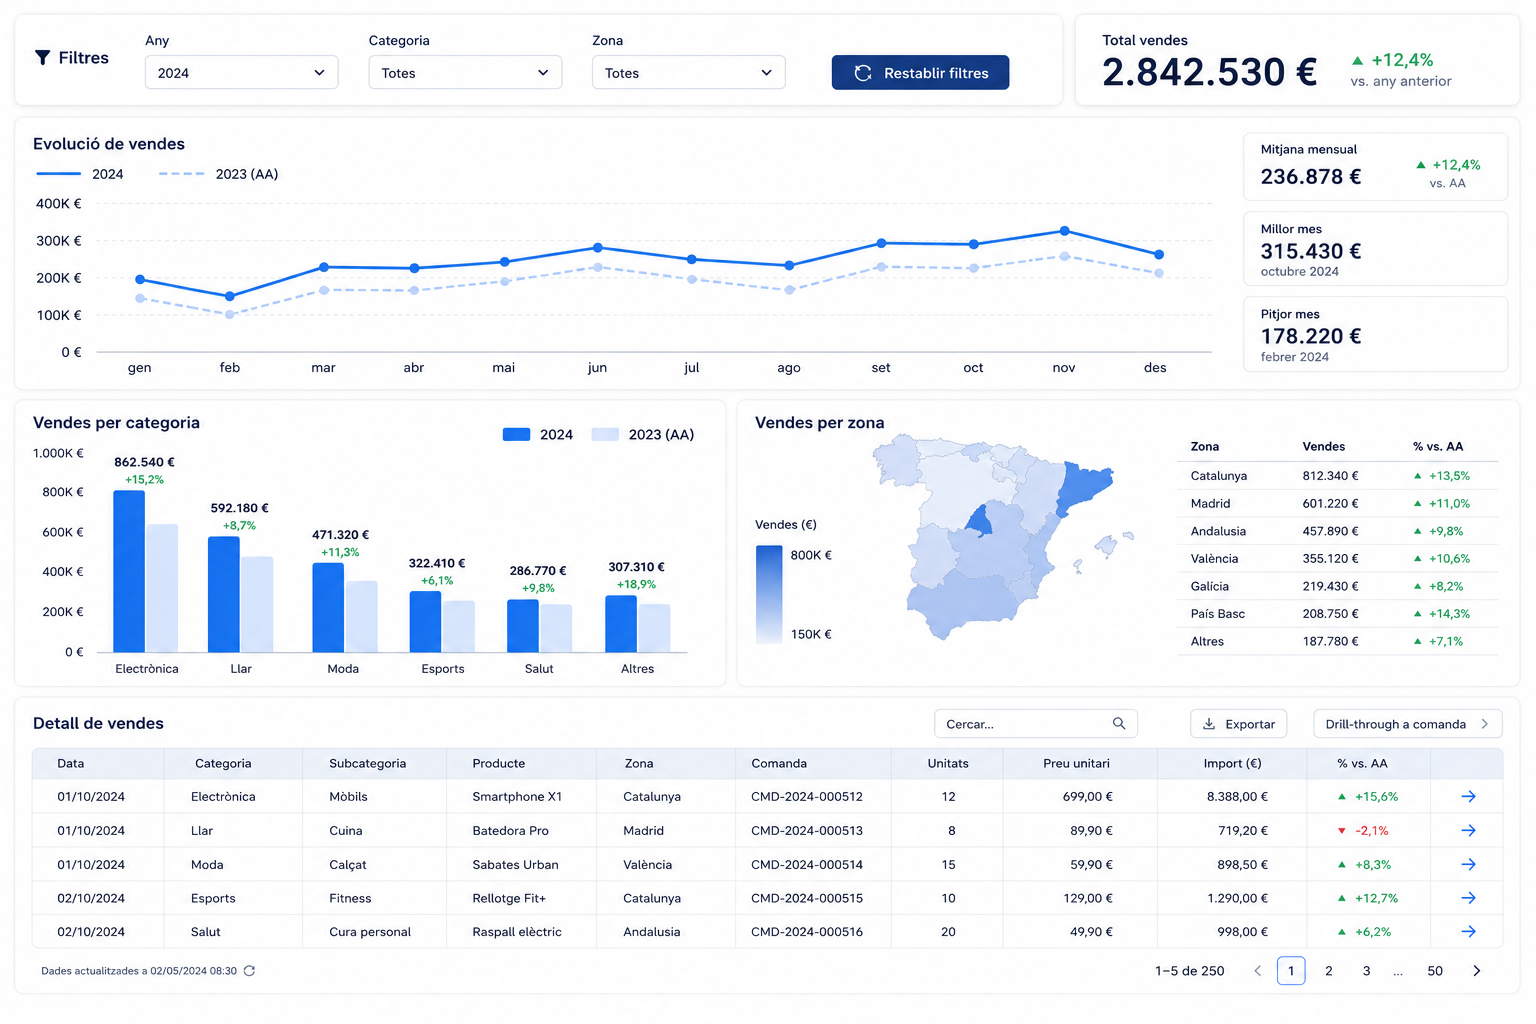Viewport: 1536px width, 1024px height.
Task: Click the Exportar button
Action: coord(1238,724)
